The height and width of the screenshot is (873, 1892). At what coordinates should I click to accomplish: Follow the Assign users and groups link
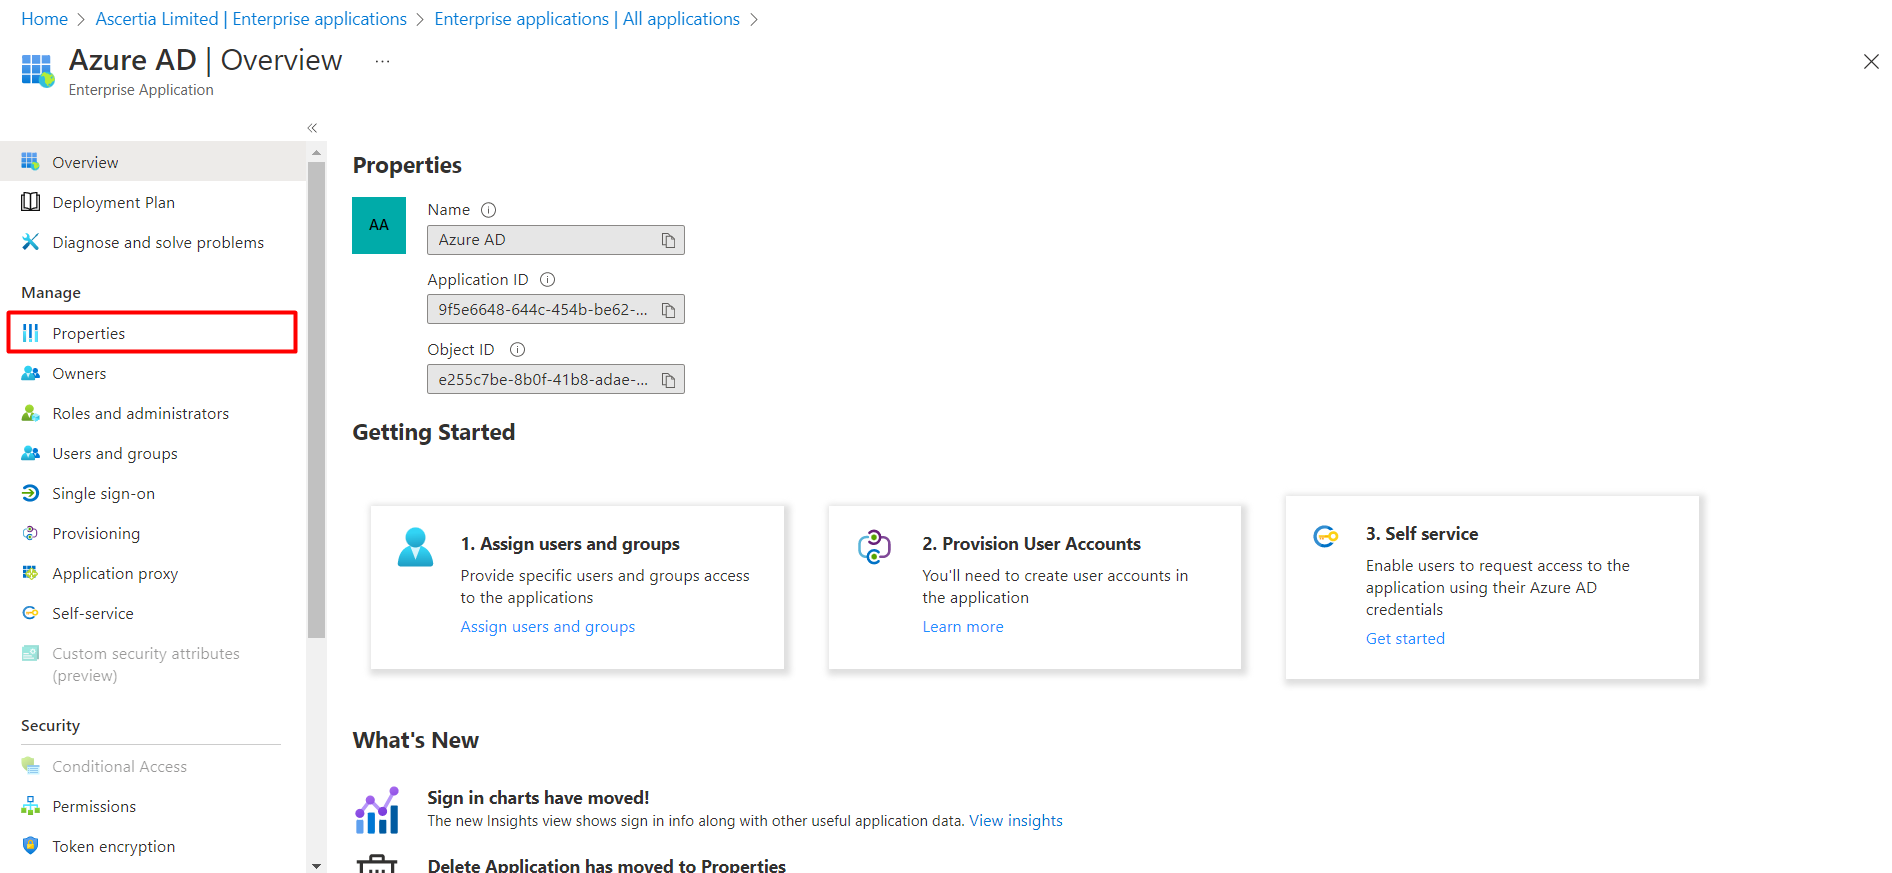pyautogui.click(x=548, y=627)
